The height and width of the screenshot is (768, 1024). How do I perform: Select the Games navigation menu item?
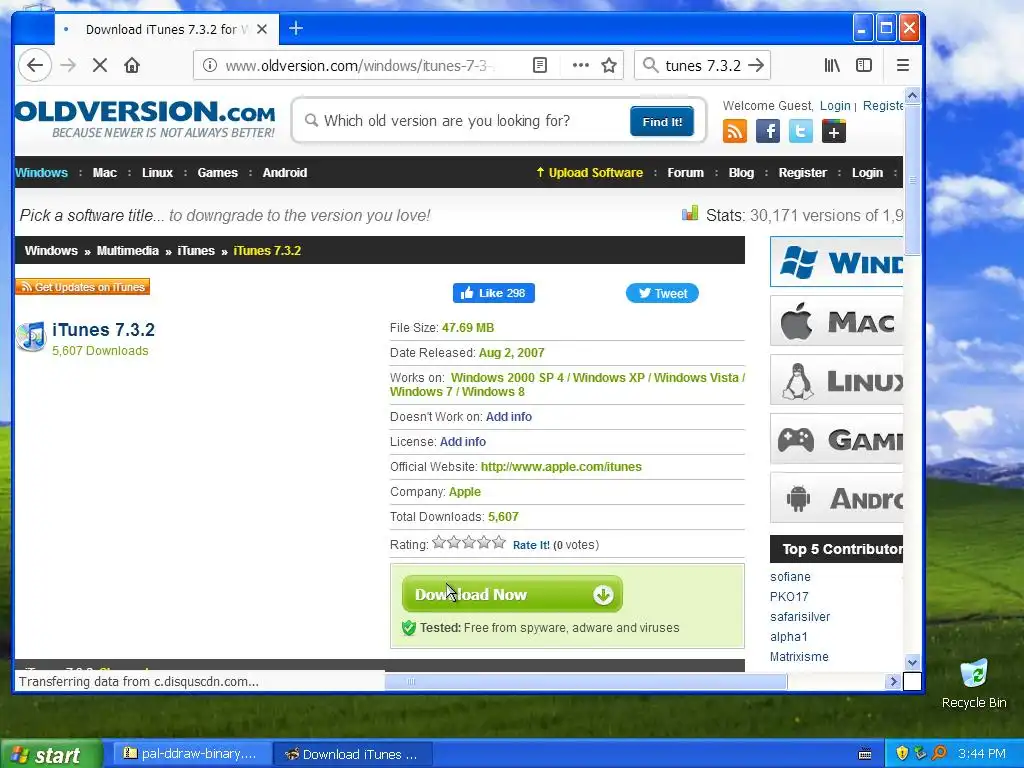pyautogui.click(x=217, y=173)
